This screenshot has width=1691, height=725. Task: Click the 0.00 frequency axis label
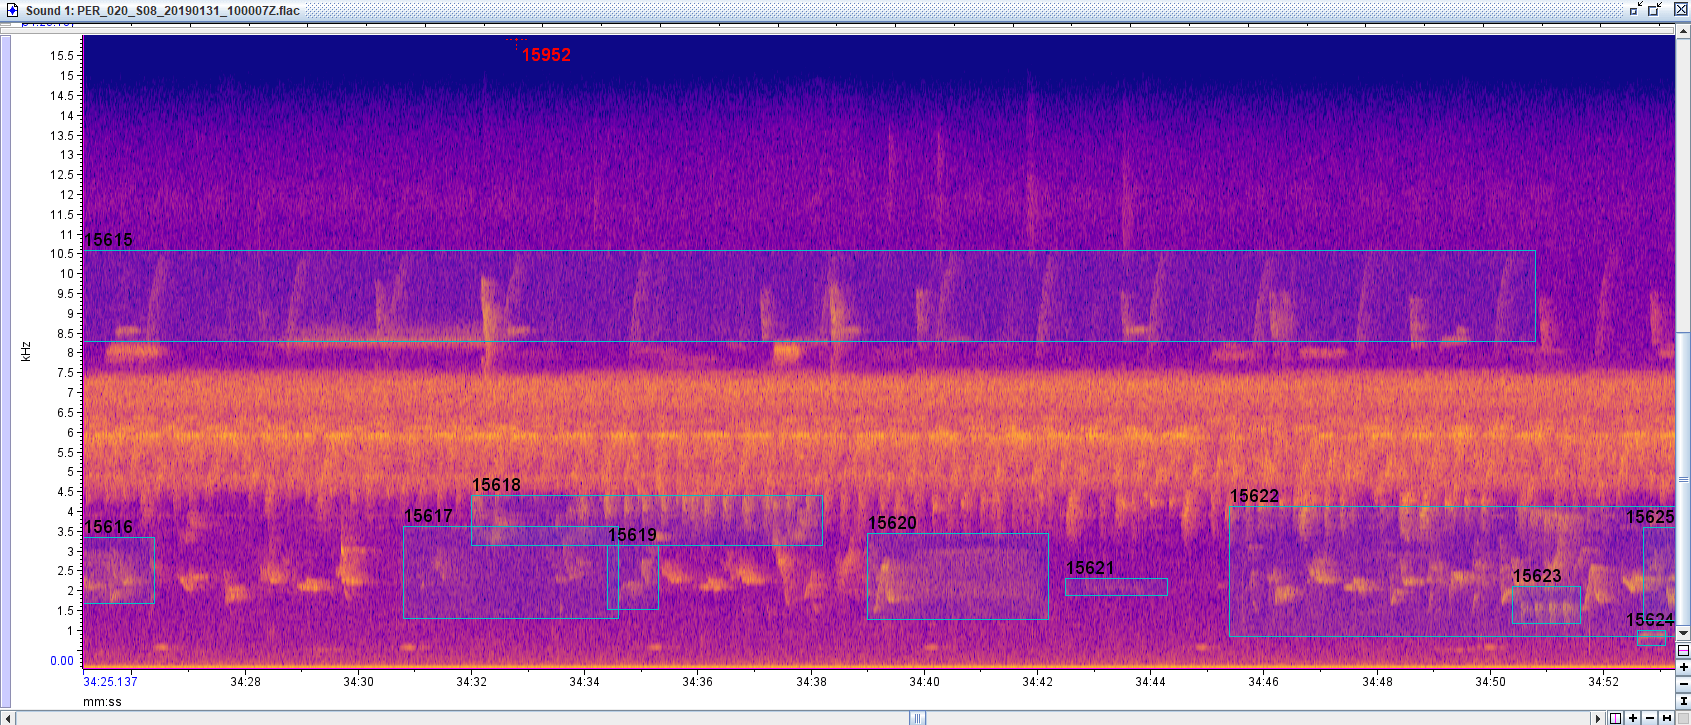point(62,661)
